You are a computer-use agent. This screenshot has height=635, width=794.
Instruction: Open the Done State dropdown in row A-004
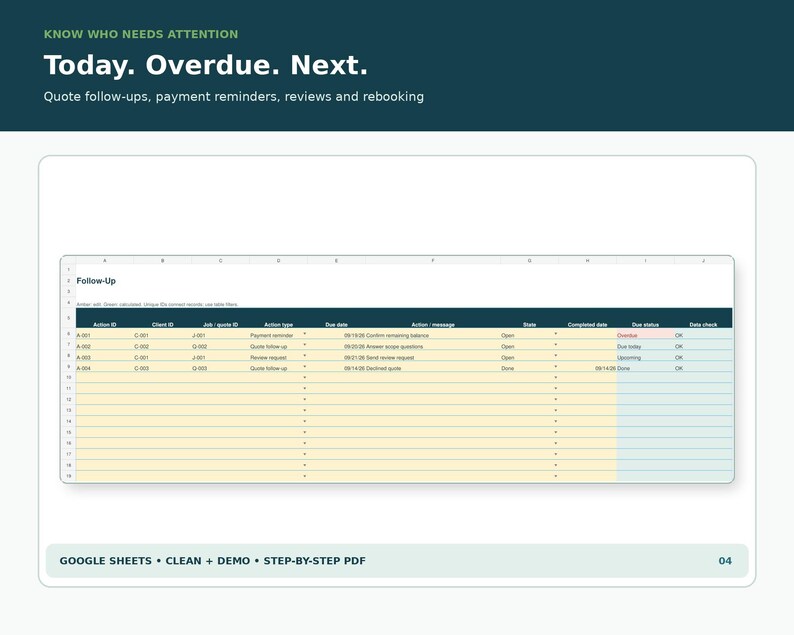(555, 367)
